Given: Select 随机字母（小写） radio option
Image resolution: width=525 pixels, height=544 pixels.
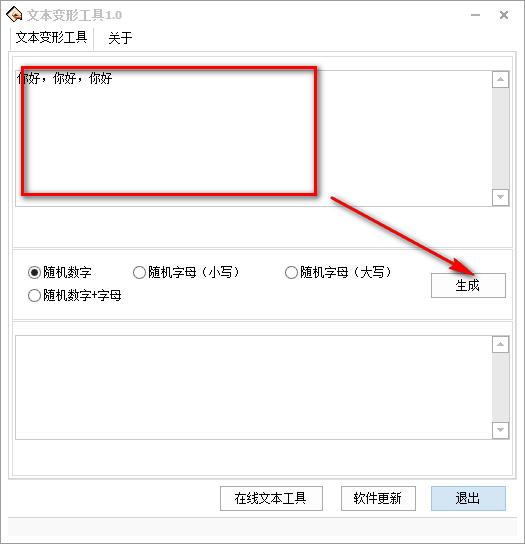Looking at the screenshot, I should click(x=187, y=272).
